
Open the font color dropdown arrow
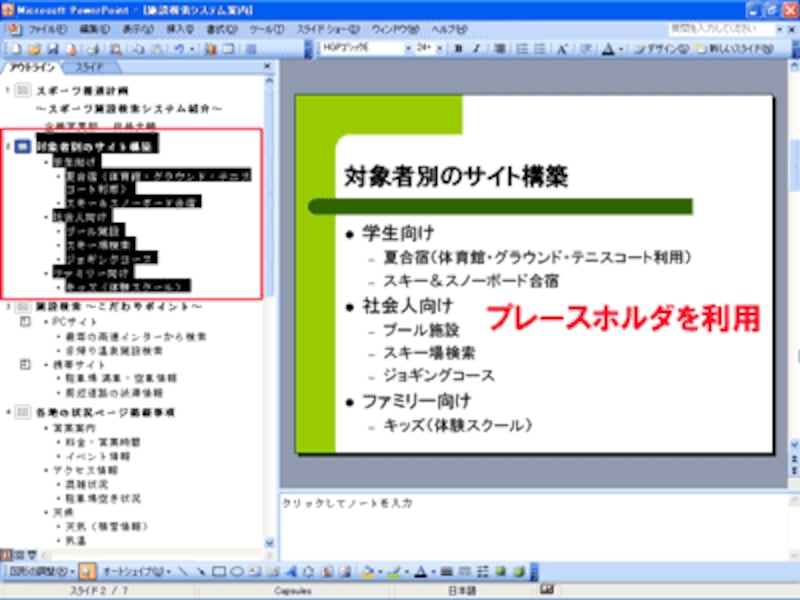pos(621,49)
